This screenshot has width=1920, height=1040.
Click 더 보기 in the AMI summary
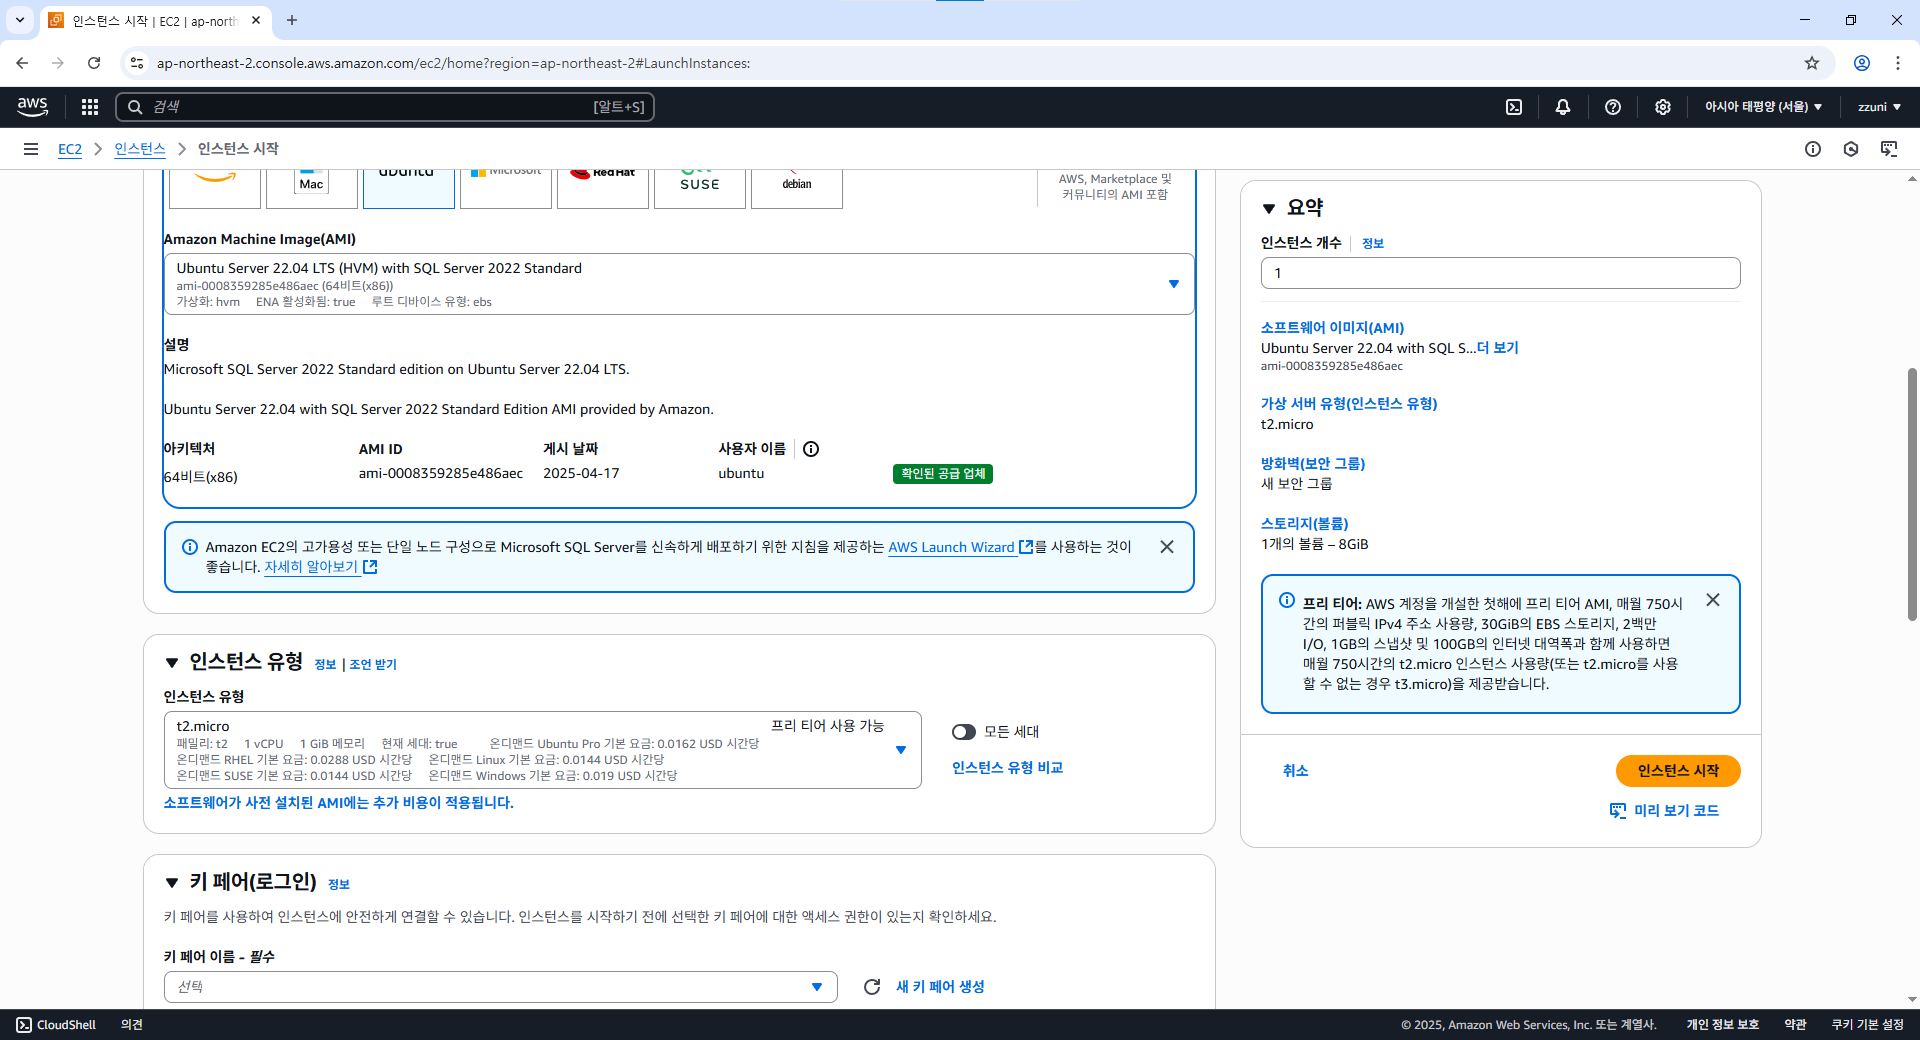[1498, 348]
